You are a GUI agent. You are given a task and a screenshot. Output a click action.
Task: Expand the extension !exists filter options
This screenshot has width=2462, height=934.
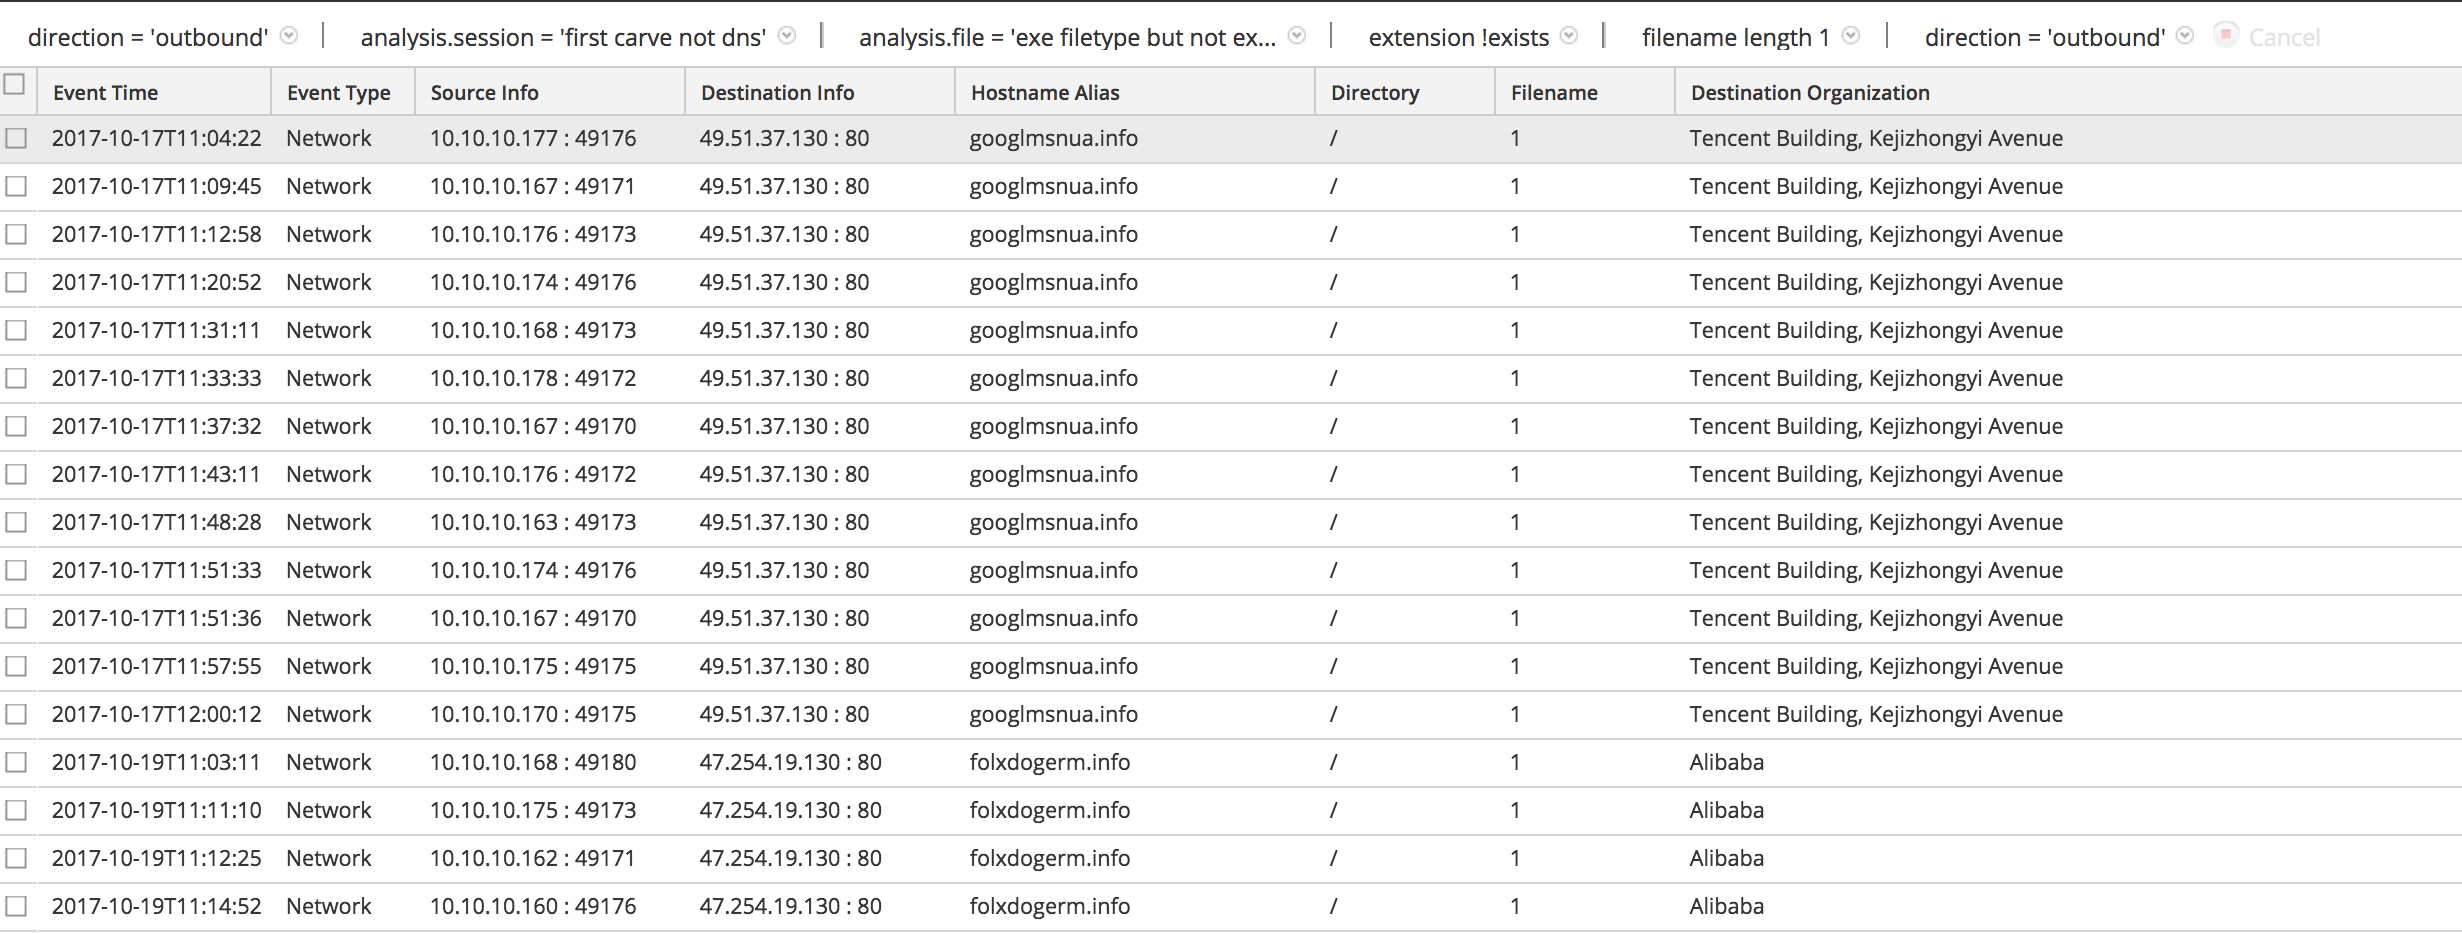click(1569, 36)
